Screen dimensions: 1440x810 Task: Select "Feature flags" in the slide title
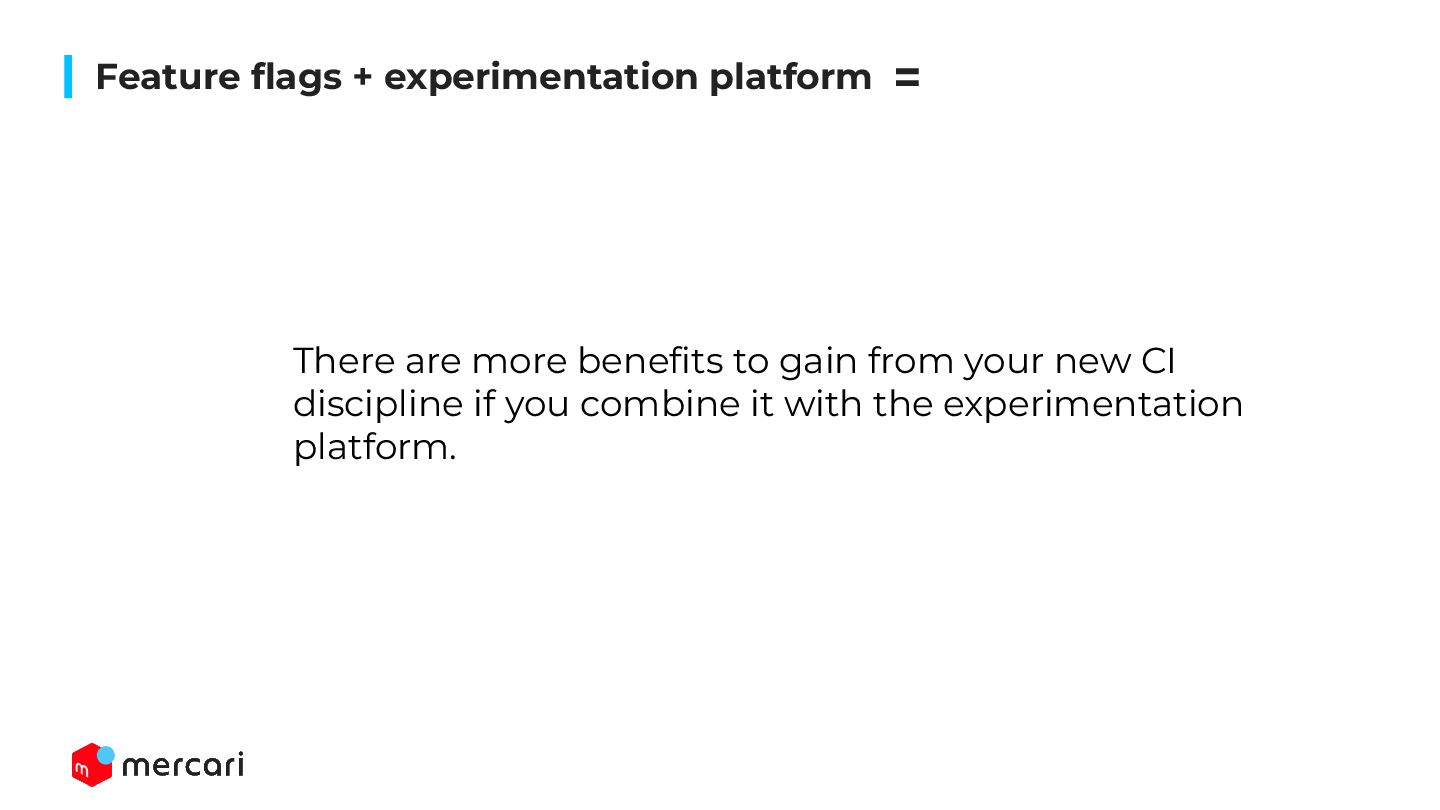pos(218,77)
